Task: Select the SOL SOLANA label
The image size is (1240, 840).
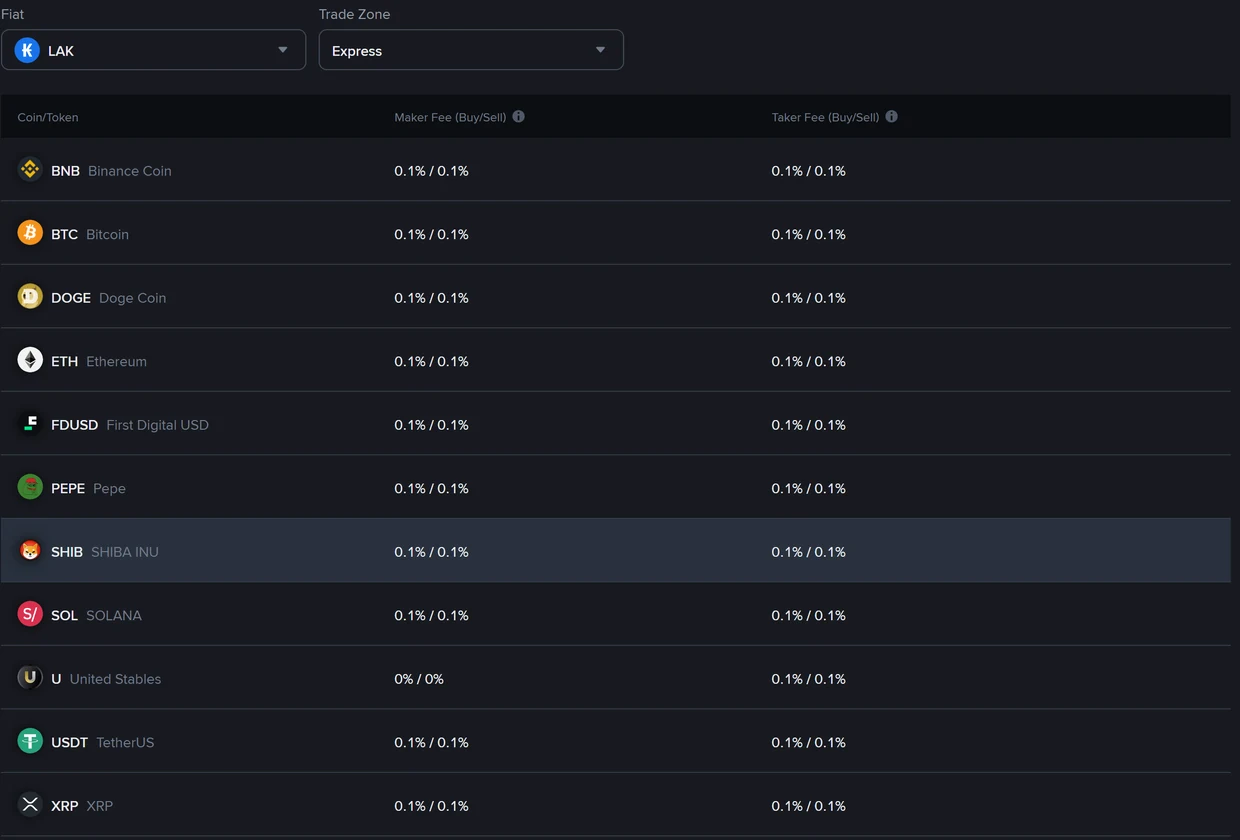Action: 96,616
